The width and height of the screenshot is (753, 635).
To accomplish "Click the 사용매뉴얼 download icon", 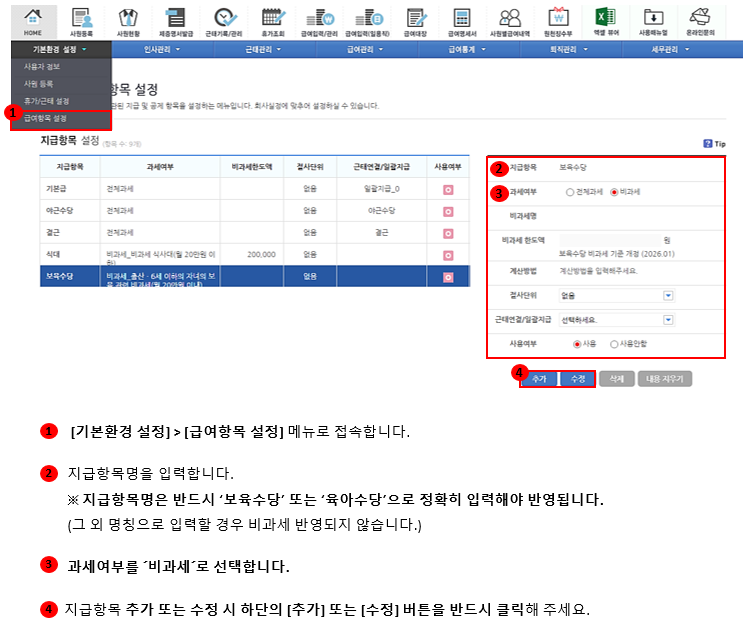I will coord(653,20).
